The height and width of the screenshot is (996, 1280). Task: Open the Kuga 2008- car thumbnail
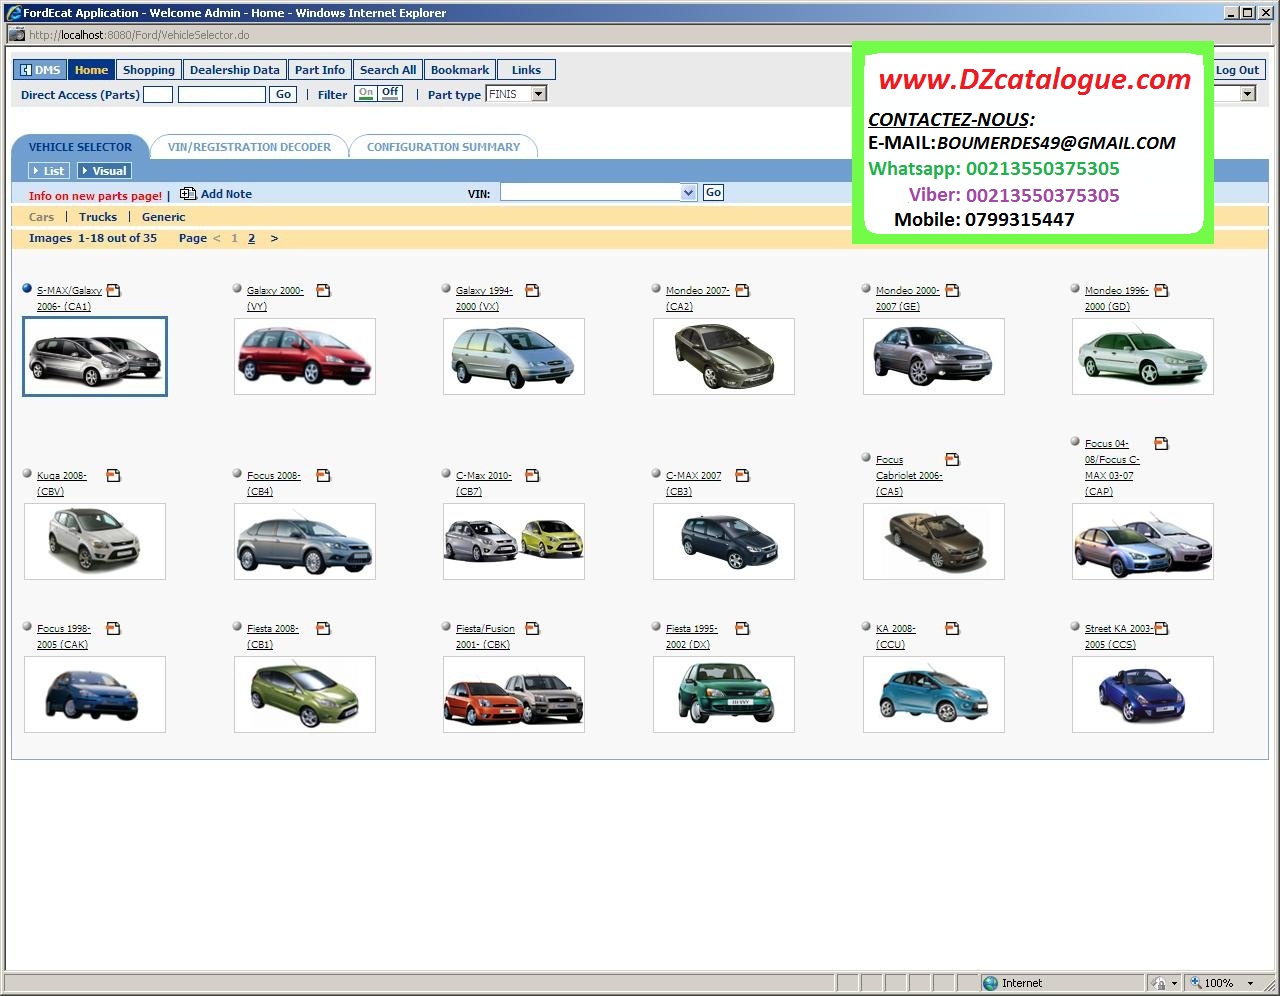coord(95,541)
